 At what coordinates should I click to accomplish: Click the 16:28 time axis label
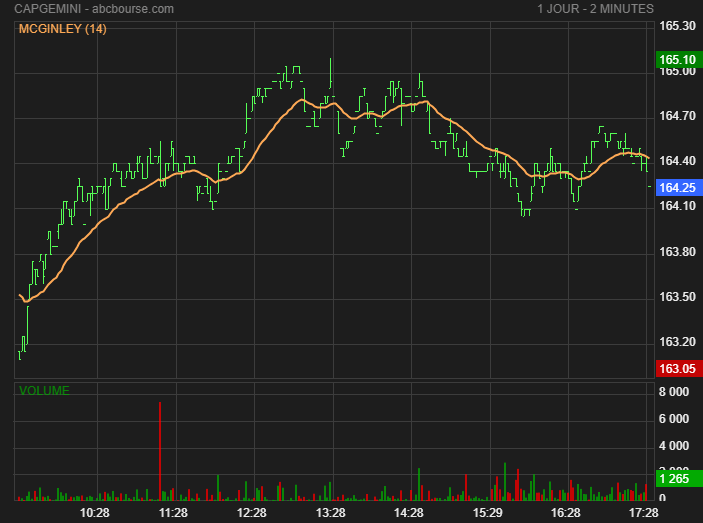click(x=565, y=513)
